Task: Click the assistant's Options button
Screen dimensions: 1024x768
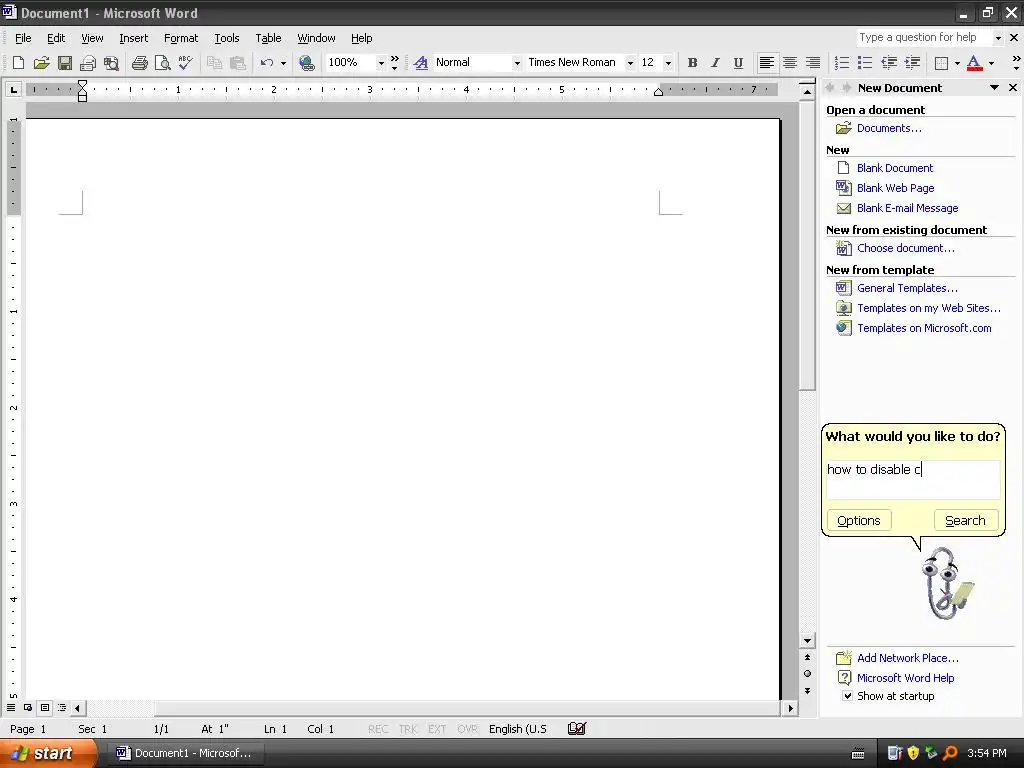Action: (859, 520)
